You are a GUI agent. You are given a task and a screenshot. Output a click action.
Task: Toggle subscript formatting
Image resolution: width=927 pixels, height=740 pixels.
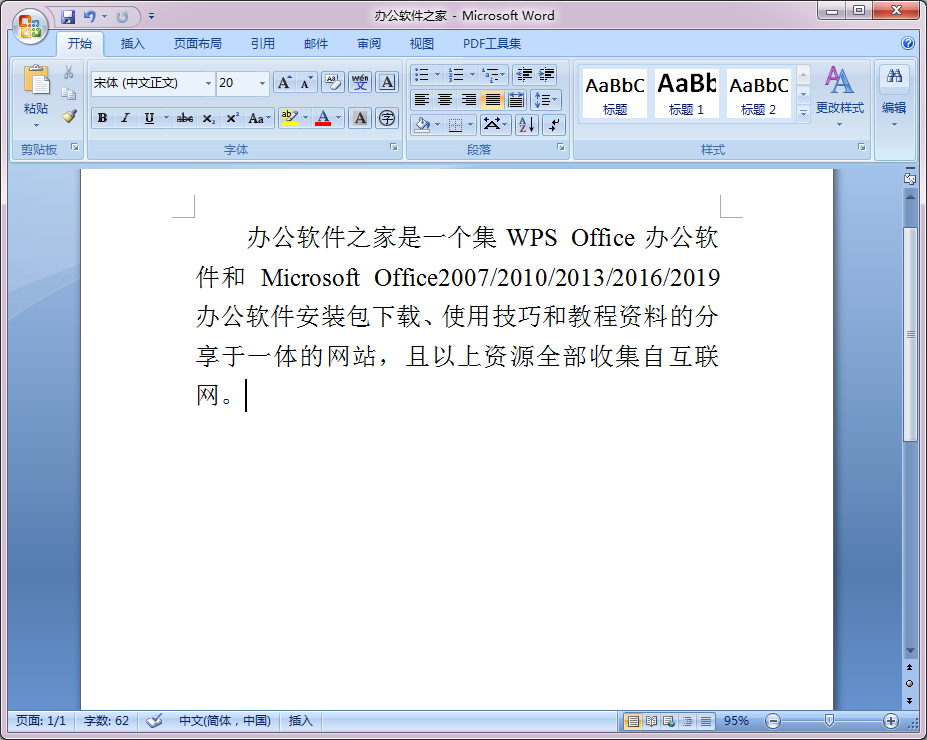(209, 118)
